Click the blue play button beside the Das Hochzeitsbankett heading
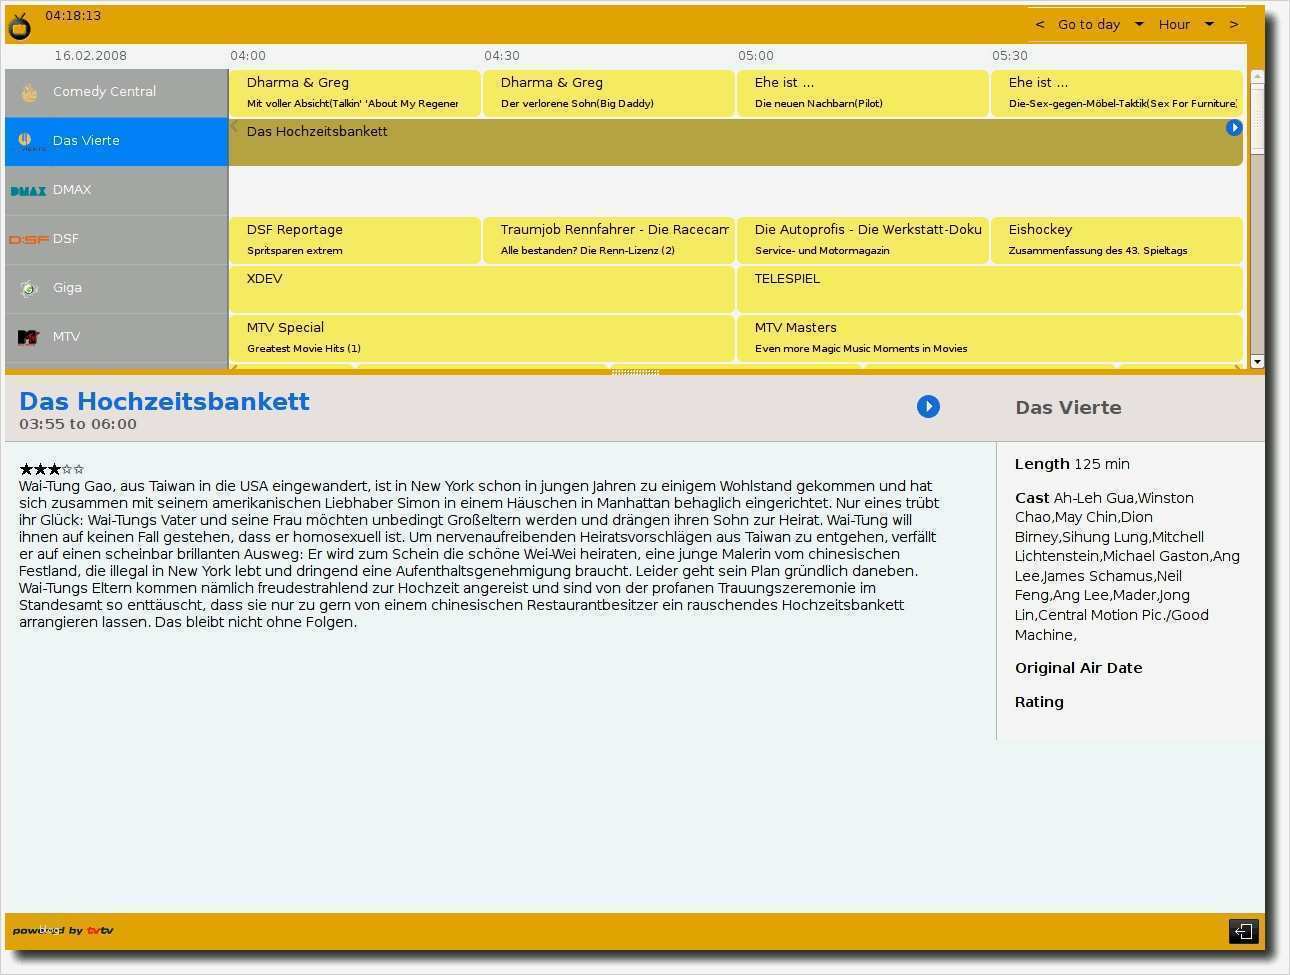The width and height of the screenshot is (1290, 975). (x=928, y=406)
